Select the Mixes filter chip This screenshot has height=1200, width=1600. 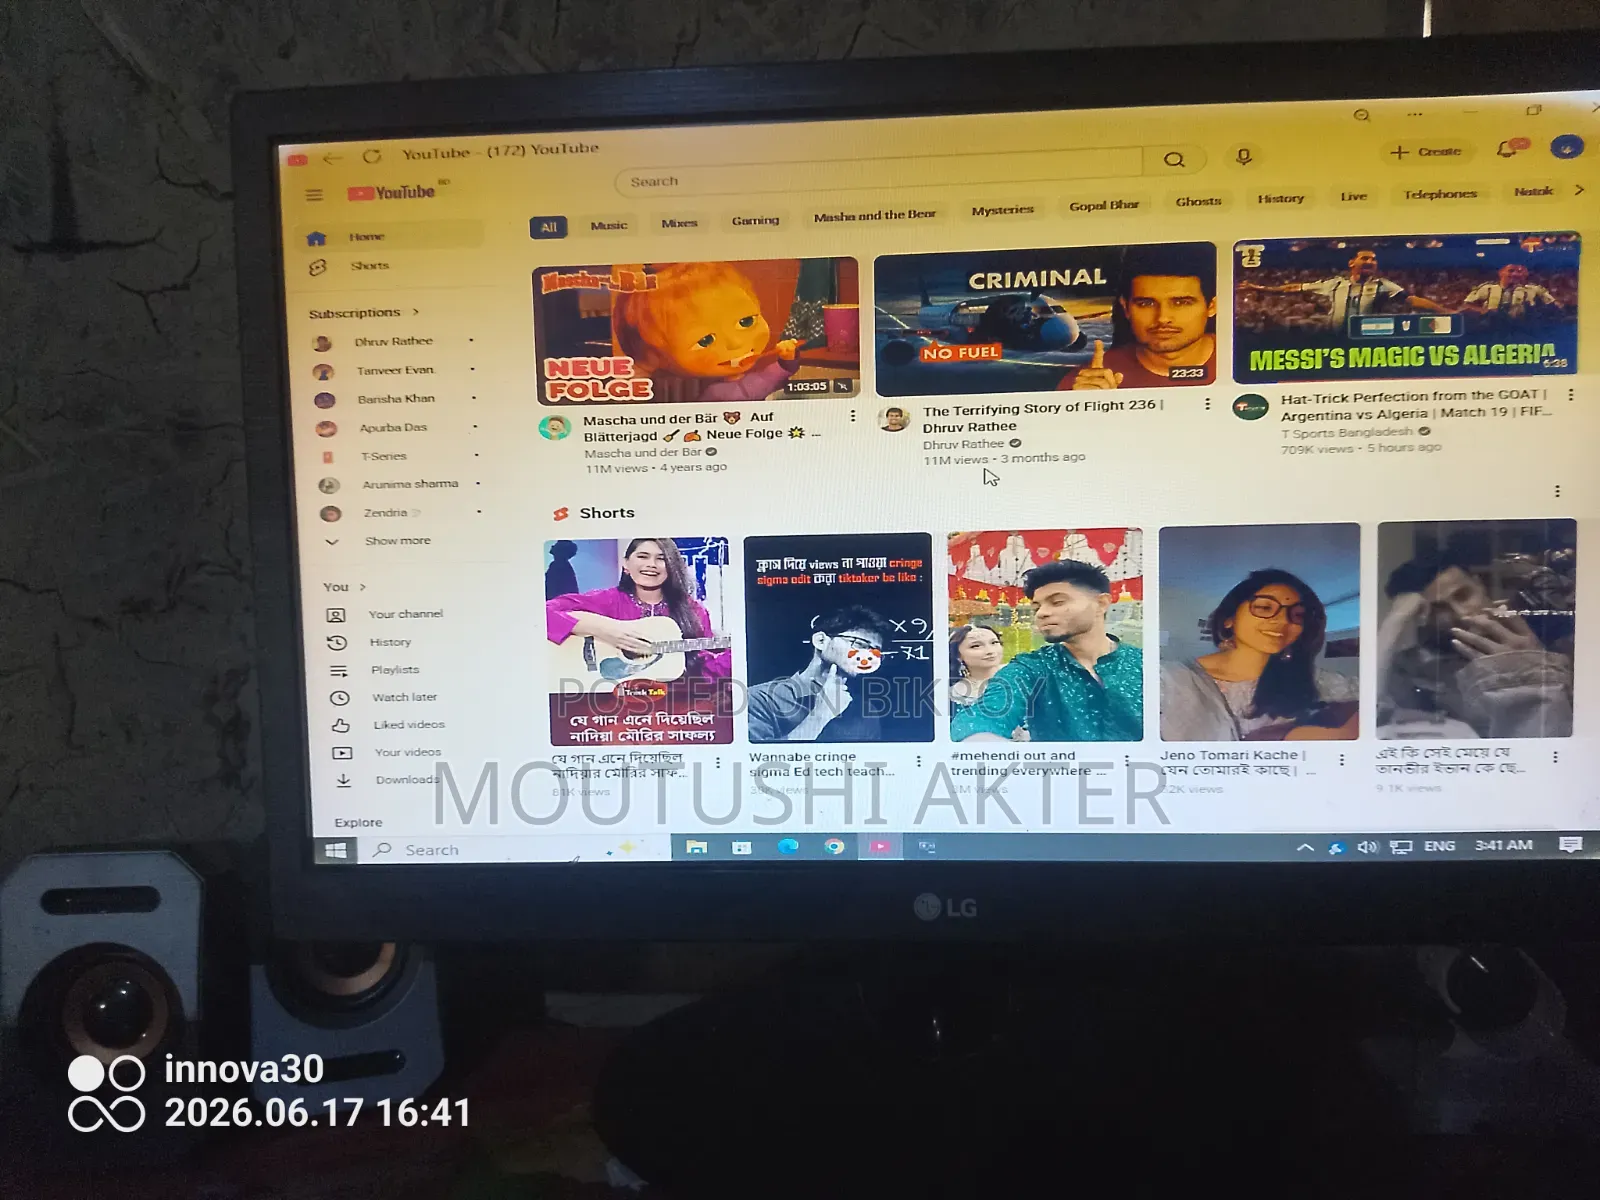click(679, 223)
